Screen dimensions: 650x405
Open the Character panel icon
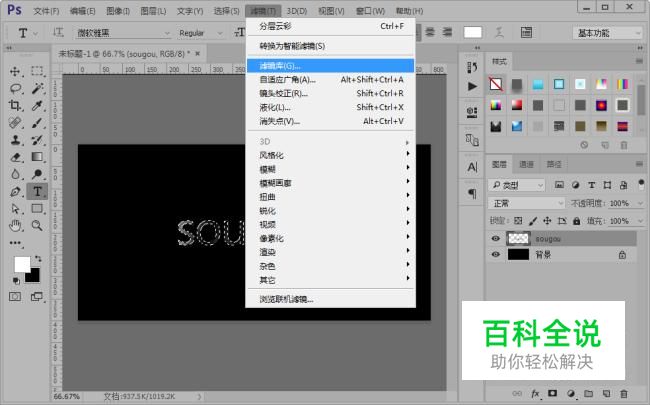472,167
